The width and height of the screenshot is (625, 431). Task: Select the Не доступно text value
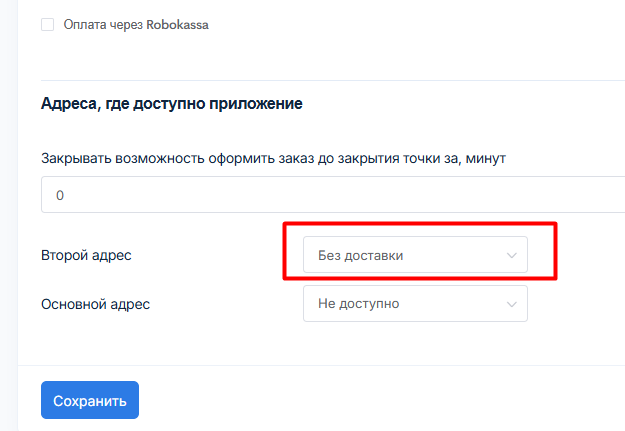click(358, 303)
